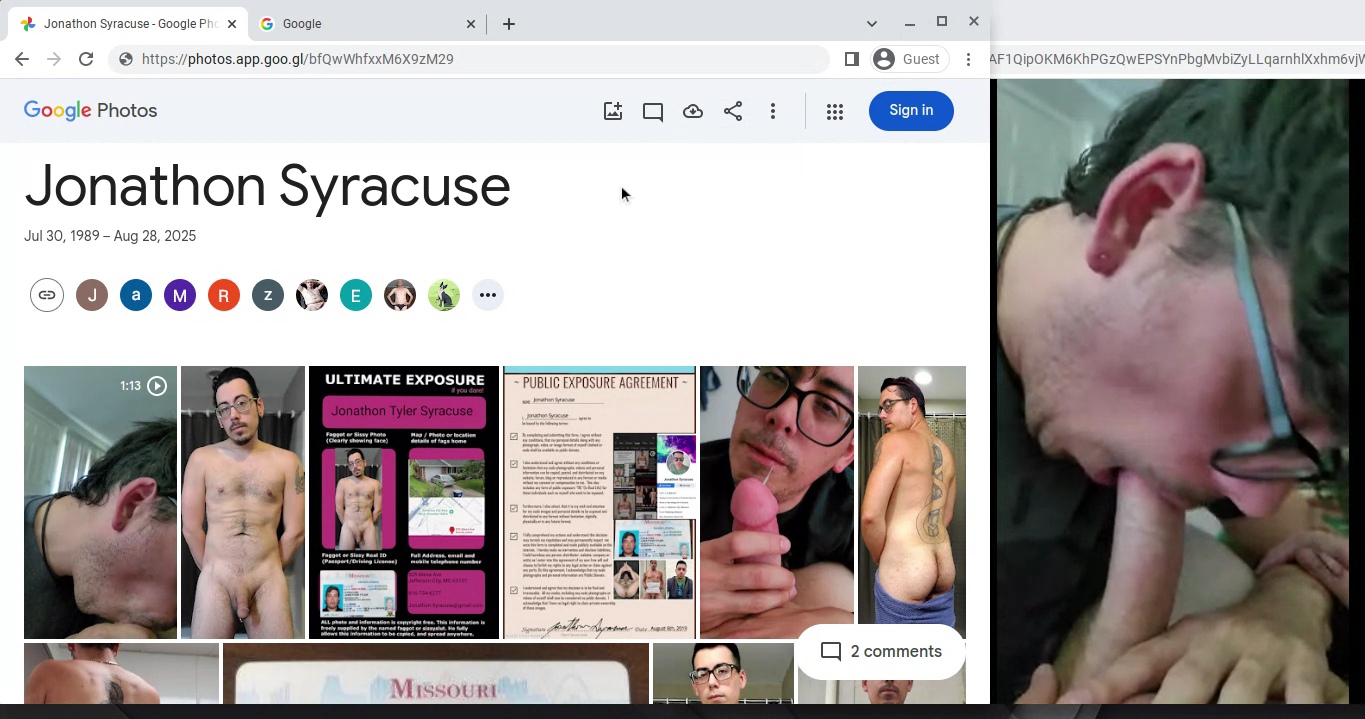View site information icon in the address bar

point(126,59)
